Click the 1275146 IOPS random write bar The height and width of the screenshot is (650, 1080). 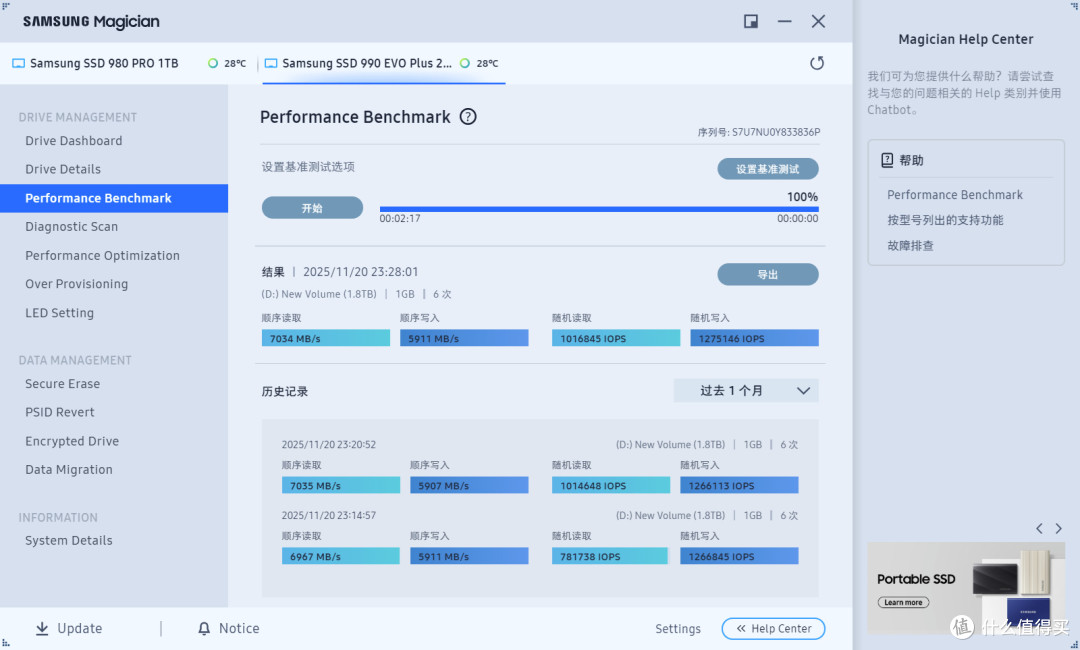click(754, 338)
